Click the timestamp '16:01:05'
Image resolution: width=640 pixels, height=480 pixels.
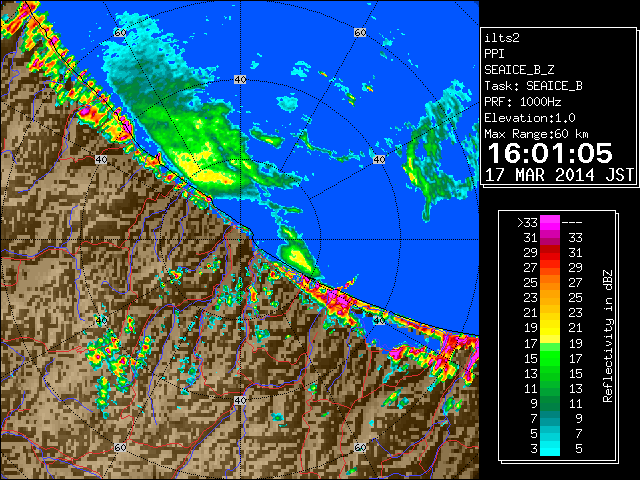click(x=550, y=153)
